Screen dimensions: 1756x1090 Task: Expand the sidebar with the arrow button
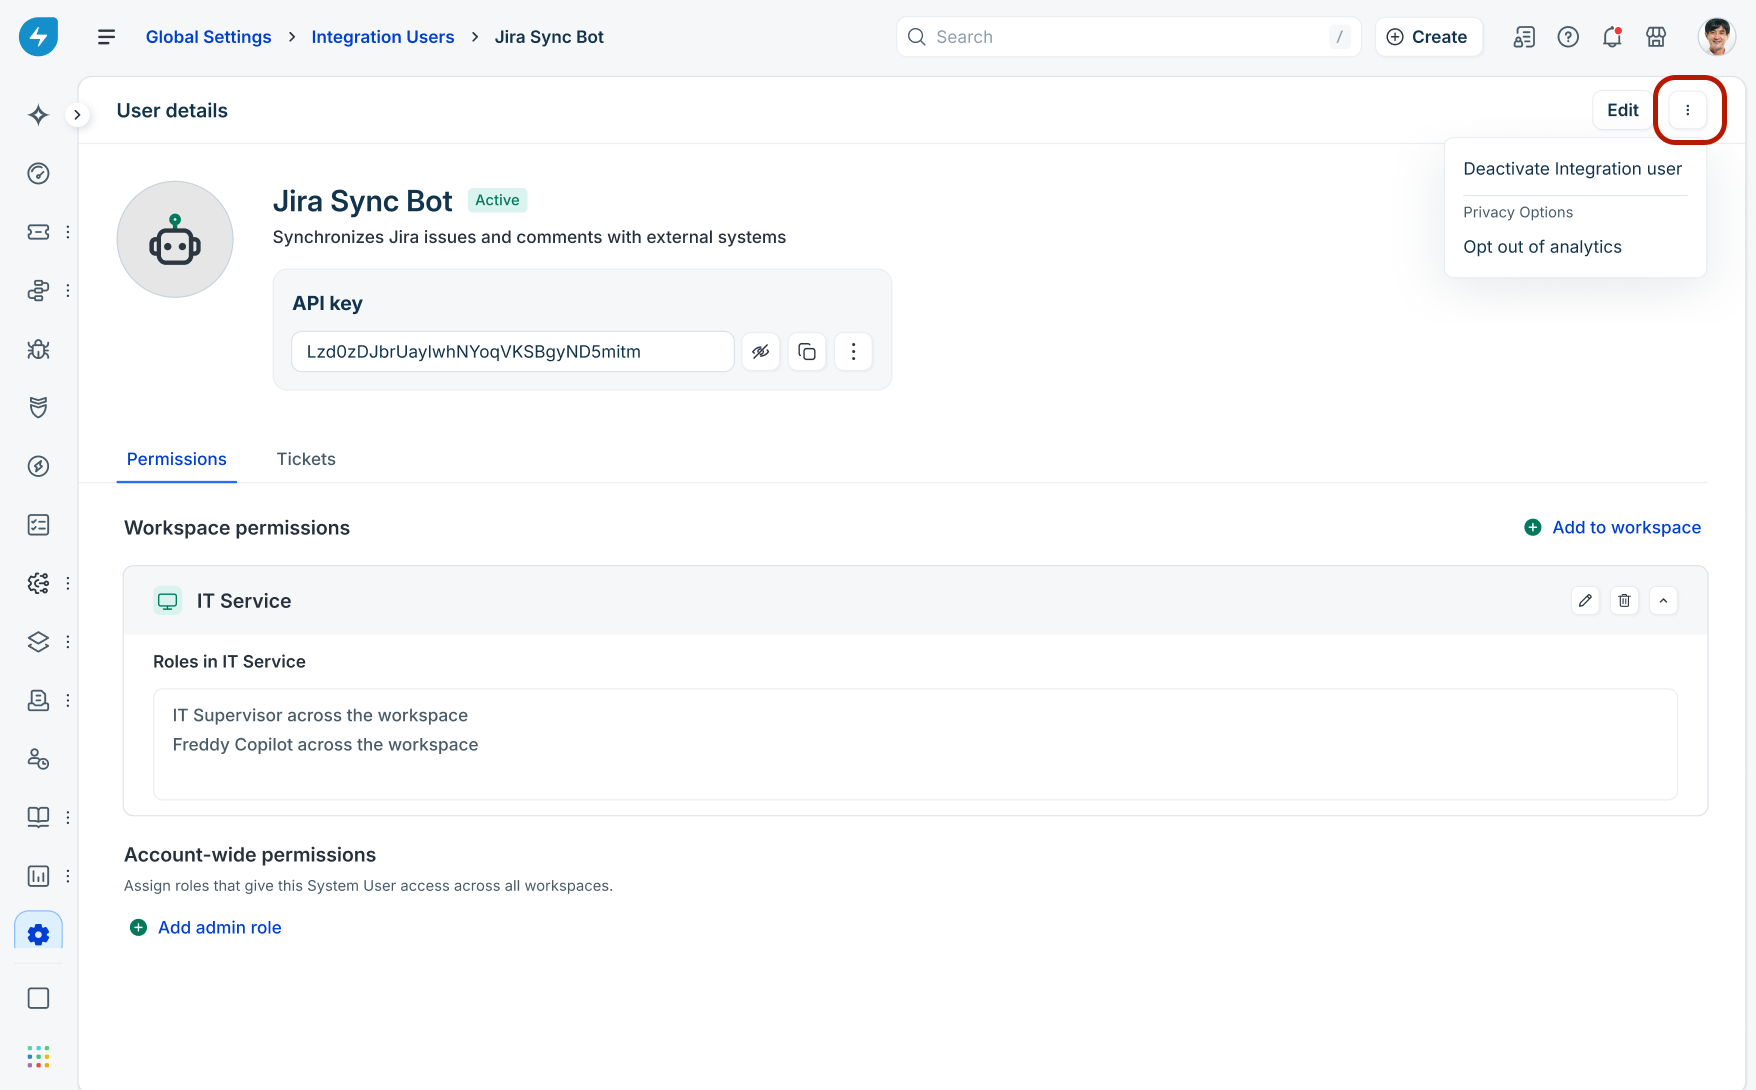pos(77,115)
